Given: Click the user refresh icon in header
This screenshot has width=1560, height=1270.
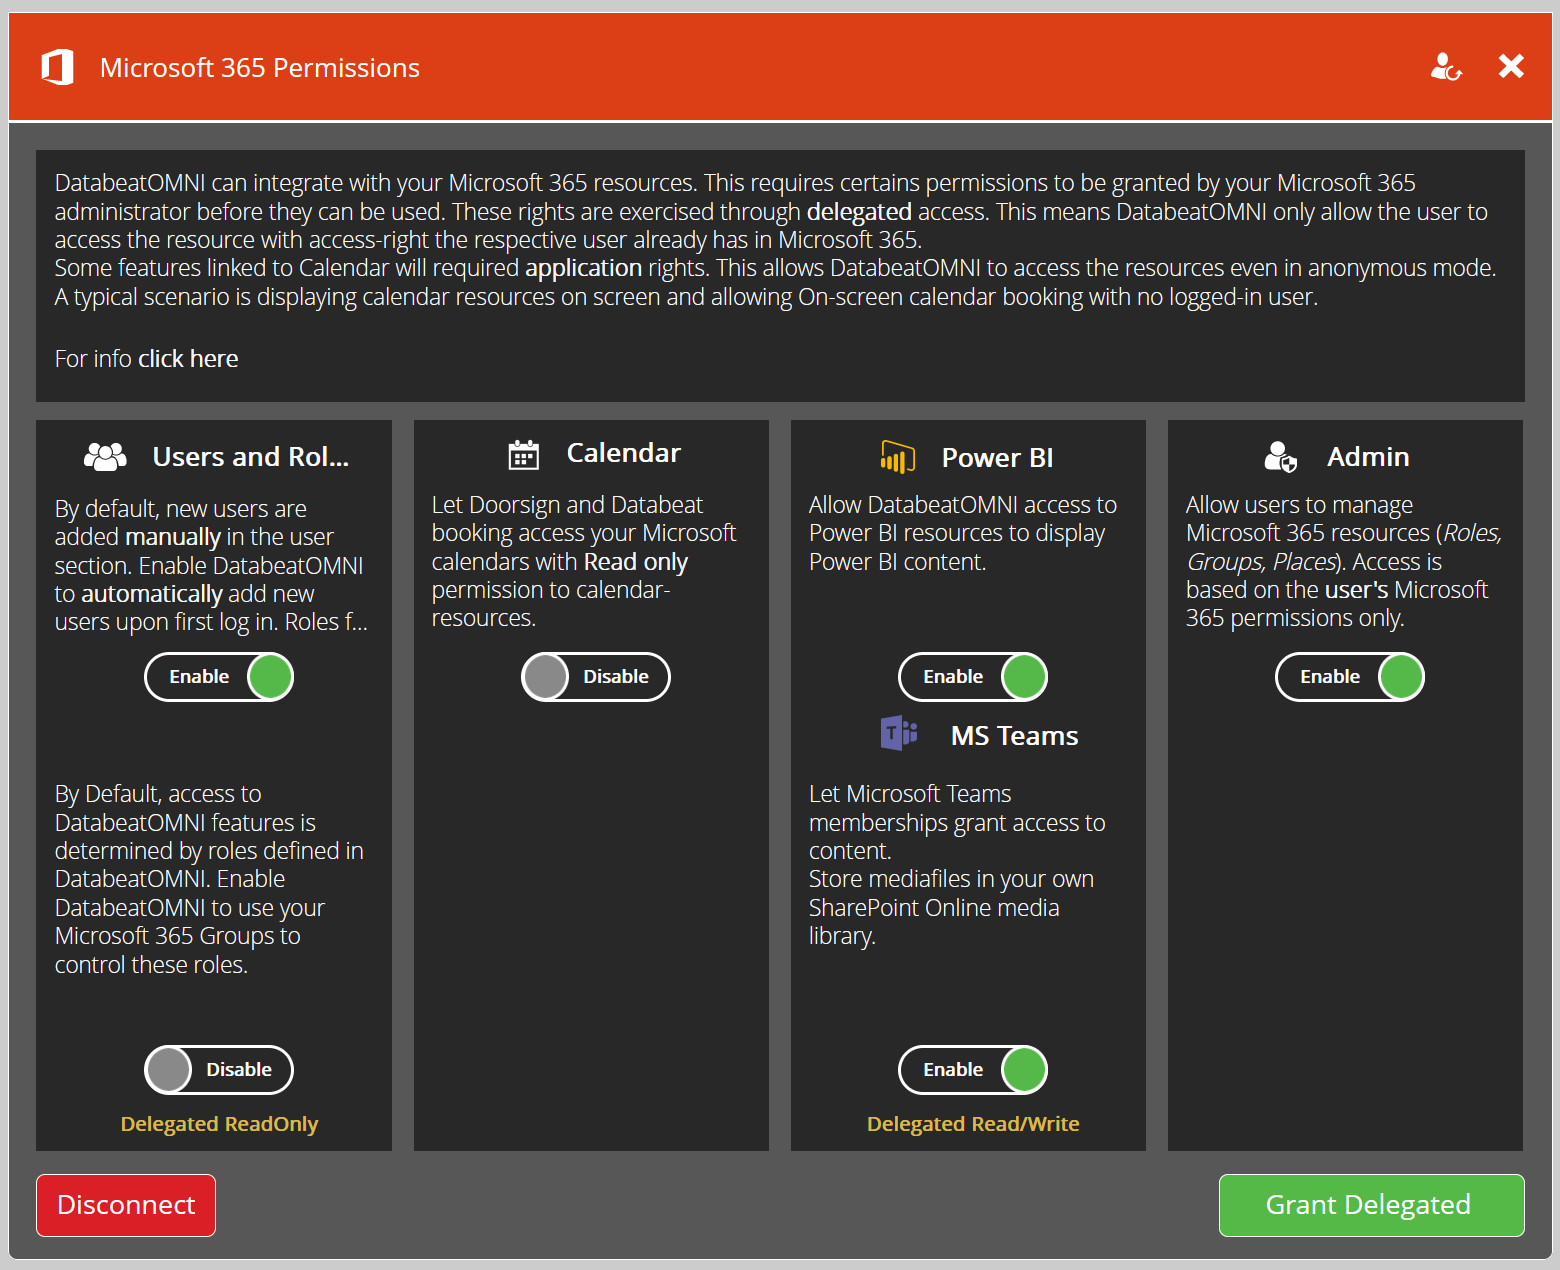Looking at the screenshot, I should click(1446, 67).
